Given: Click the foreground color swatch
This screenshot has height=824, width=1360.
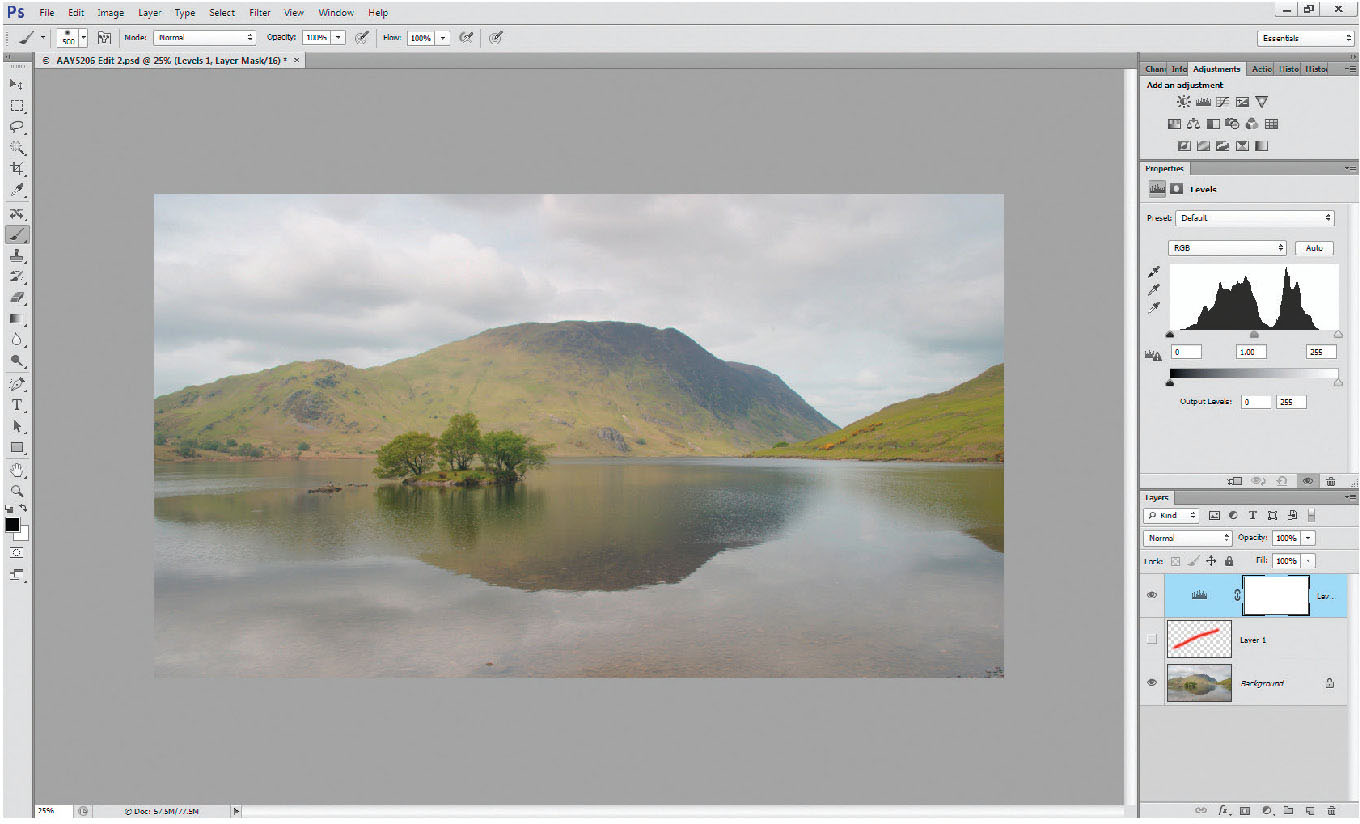Looking at the screenshot, I should click(12, 524).
